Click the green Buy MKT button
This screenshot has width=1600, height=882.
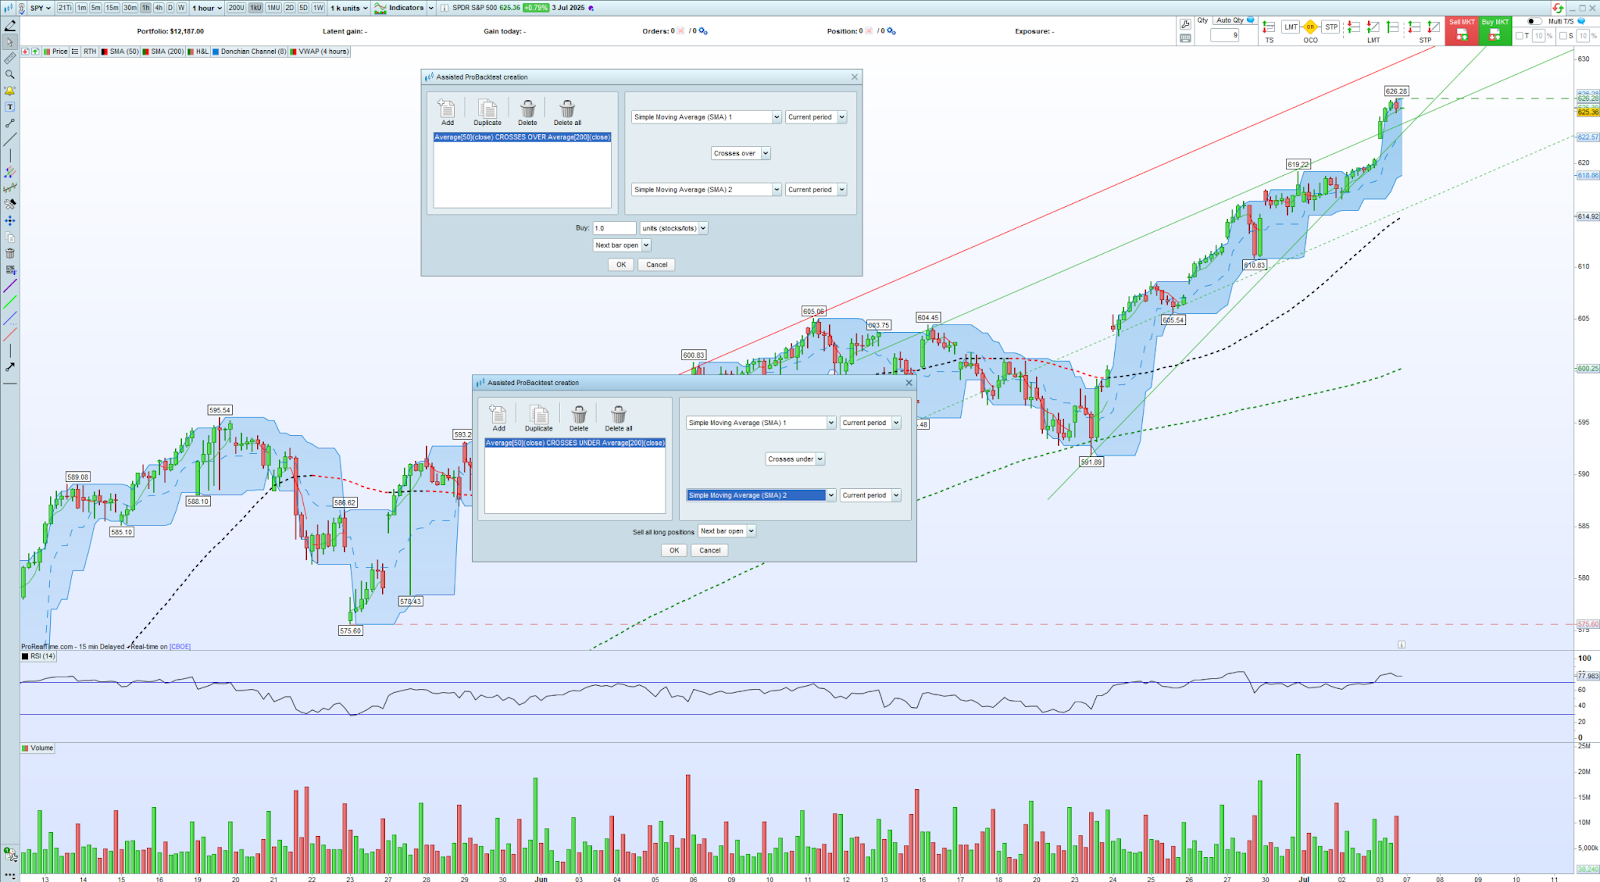[x=1495, y=30]
